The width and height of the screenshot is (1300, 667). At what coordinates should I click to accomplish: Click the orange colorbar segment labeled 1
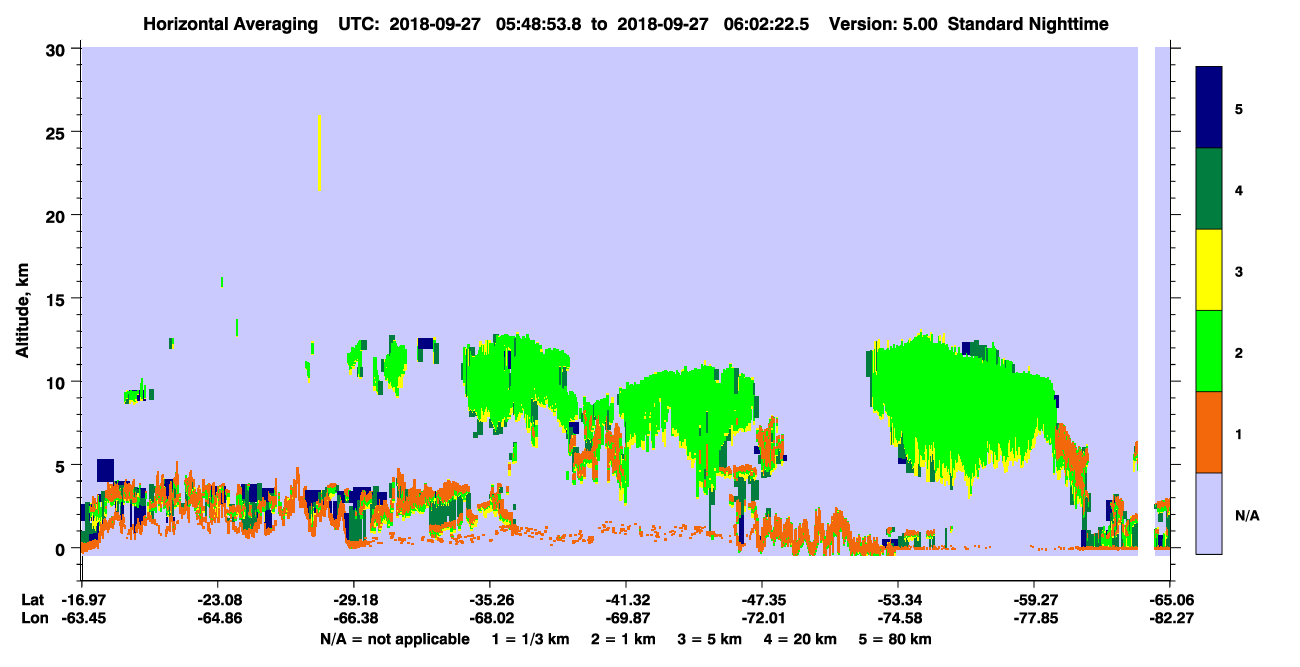pyautogui.click(x=1209, y=432)
